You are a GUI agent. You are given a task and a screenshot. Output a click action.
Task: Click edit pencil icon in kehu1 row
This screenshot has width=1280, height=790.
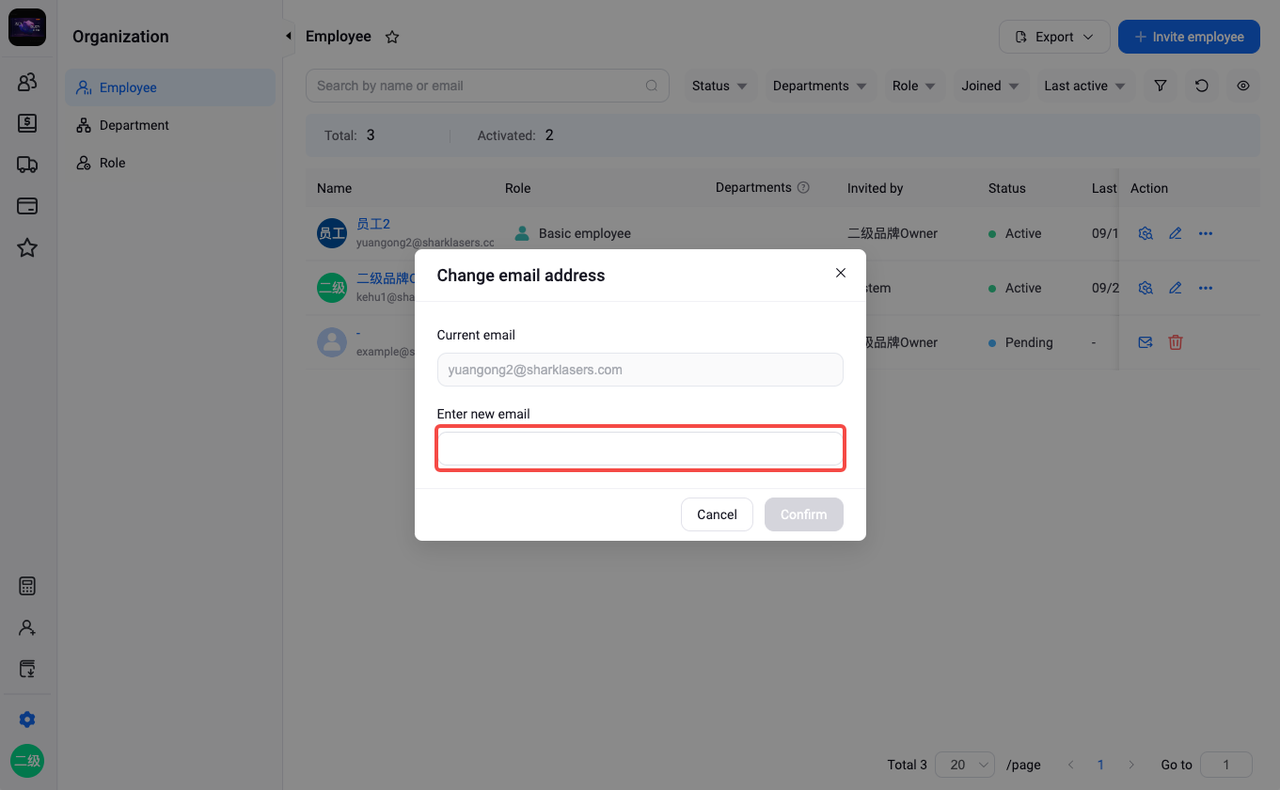[1175, 288]
